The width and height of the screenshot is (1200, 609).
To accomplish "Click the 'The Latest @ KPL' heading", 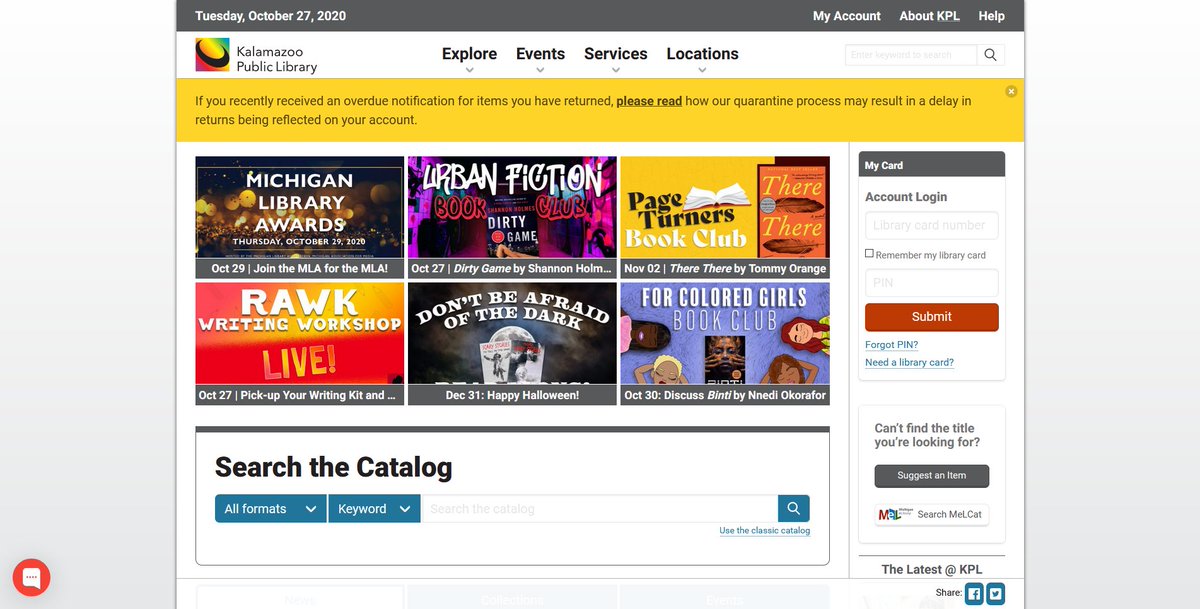I will click(932, 569).
